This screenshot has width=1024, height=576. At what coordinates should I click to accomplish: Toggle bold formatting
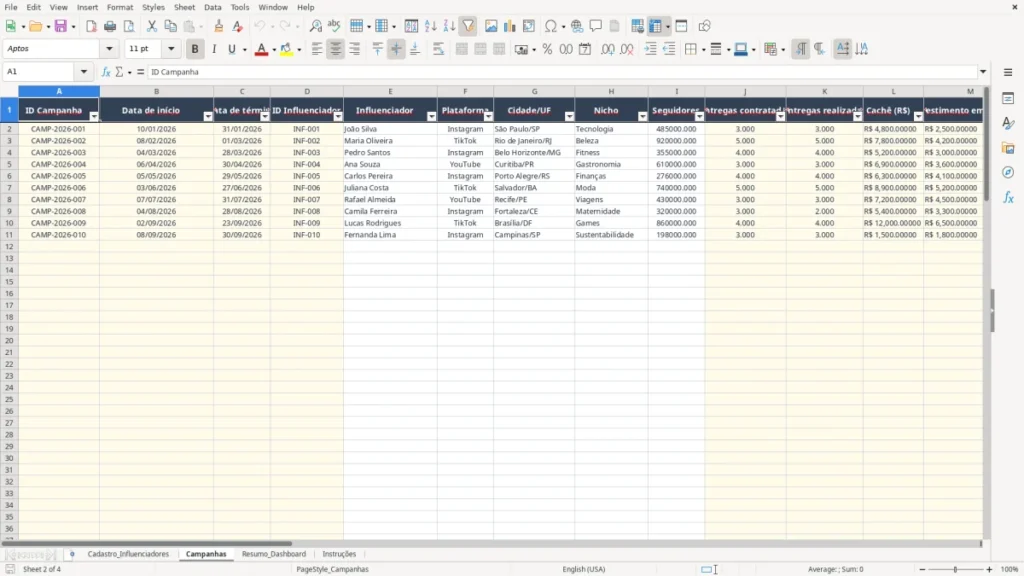pos(195,49)
